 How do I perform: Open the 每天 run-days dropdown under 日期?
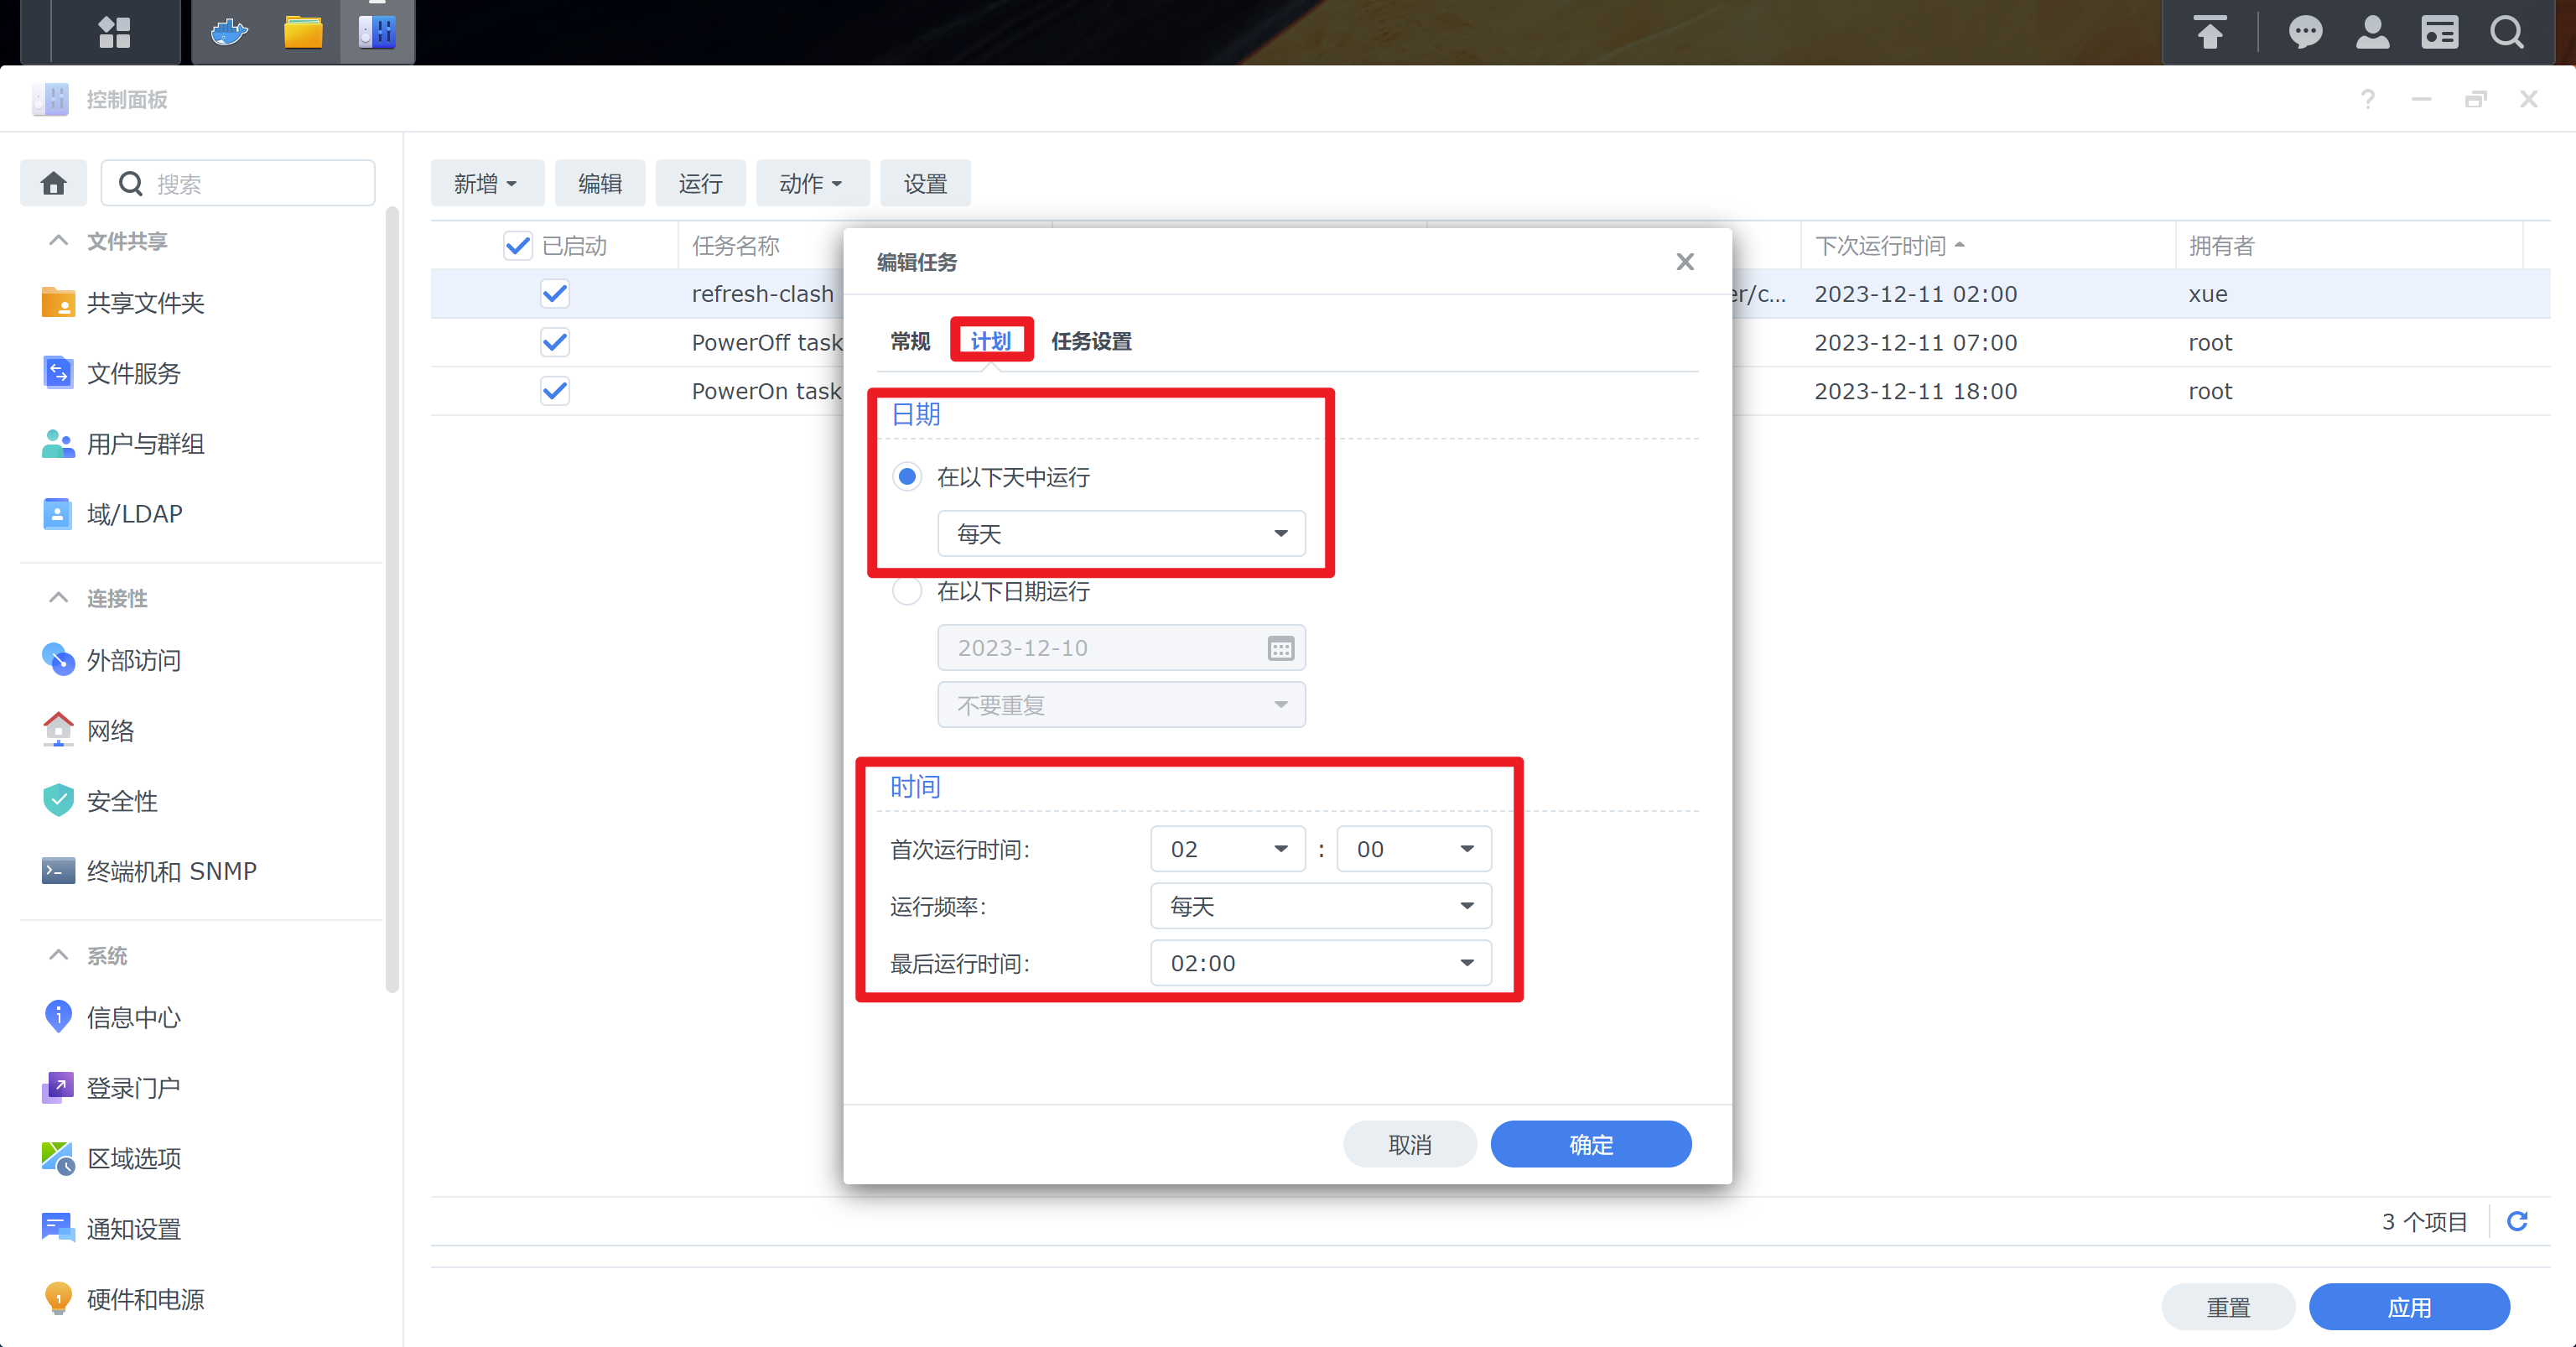[x=1121, y=534]
